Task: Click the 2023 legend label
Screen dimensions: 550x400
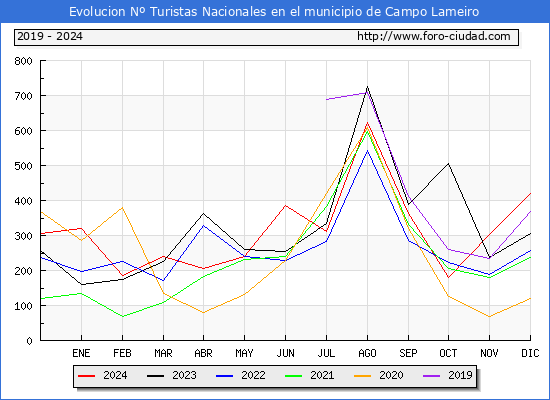Action: pos(184,375)
